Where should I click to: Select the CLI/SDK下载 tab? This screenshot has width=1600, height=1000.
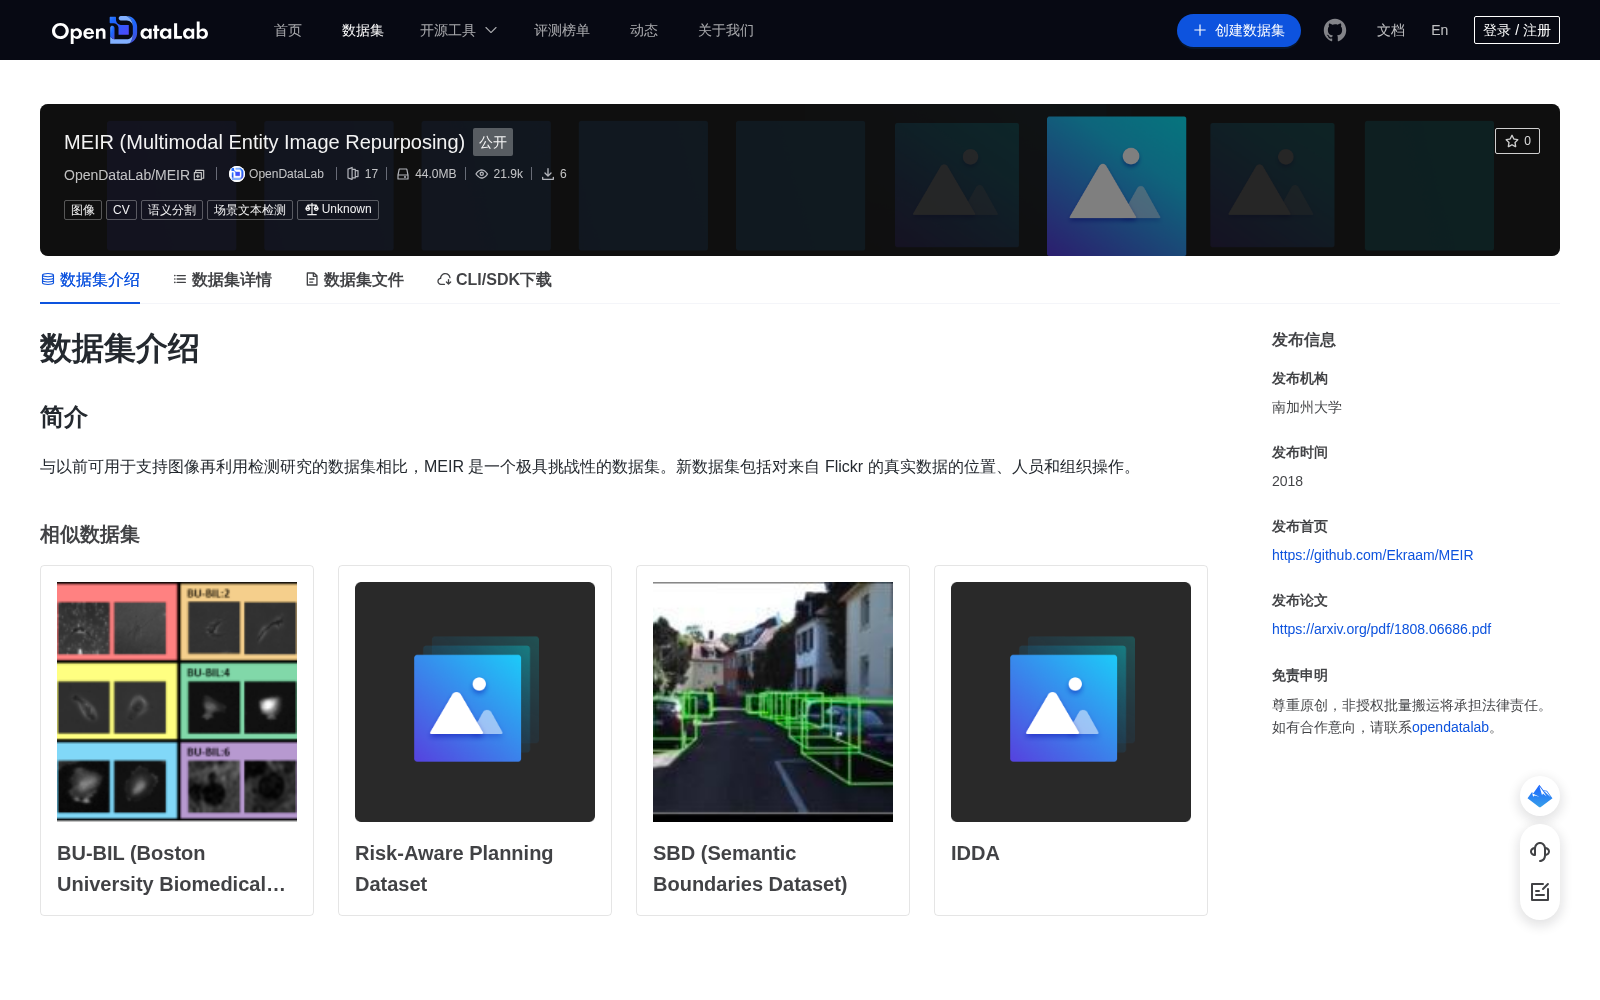[494, 280]
